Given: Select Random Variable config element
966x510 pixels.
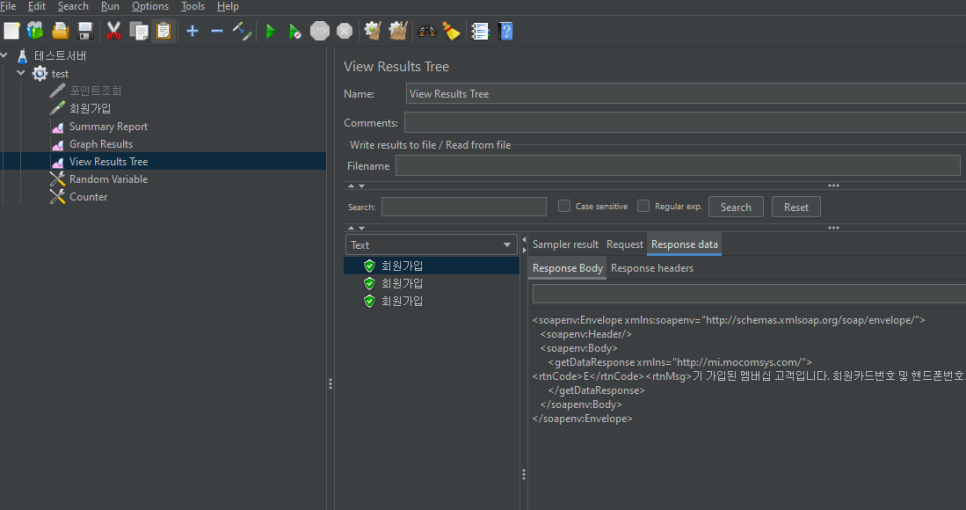Looking at the screenshot, I should [108, 179].
